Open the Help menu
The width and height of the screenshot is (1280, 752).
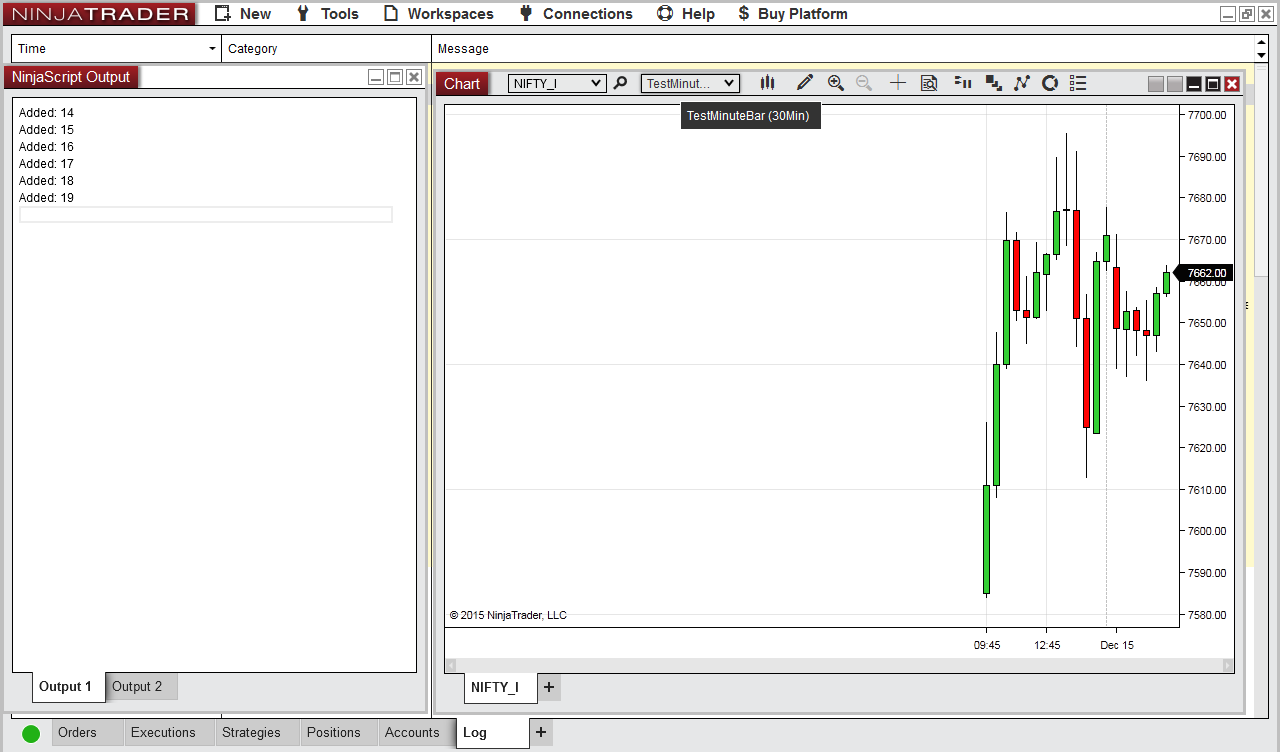pyautogui.click(x=686, y=14)
